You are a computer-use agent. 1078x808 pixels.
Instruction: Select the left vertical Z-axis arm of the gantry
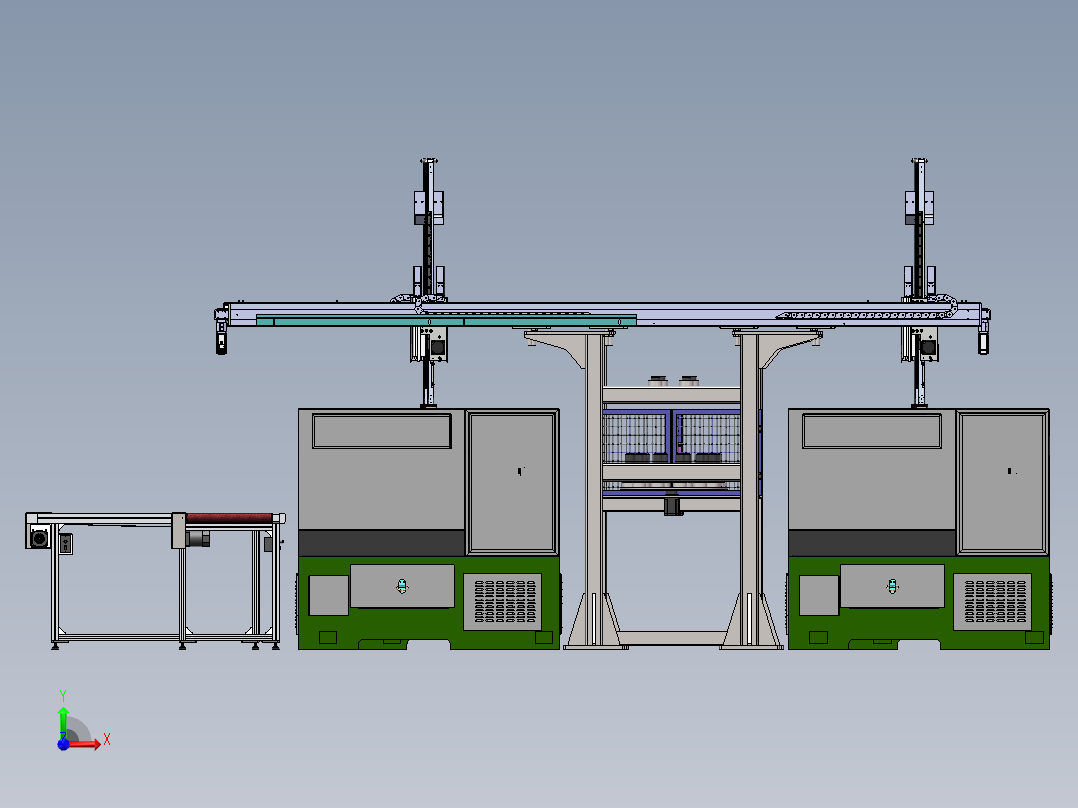pyautogui.click(x=428, y=283)
